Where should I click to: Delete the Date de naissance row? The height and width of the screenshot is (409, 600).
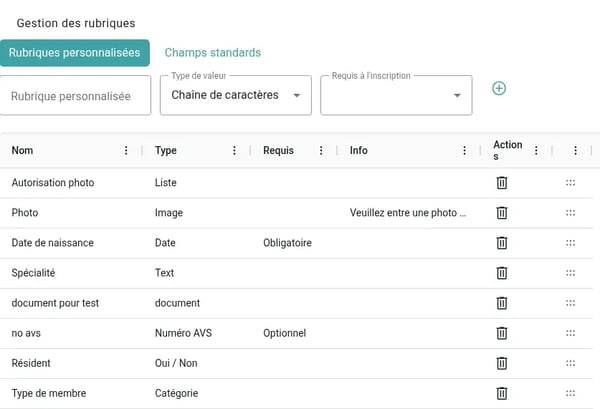(502, 243)
